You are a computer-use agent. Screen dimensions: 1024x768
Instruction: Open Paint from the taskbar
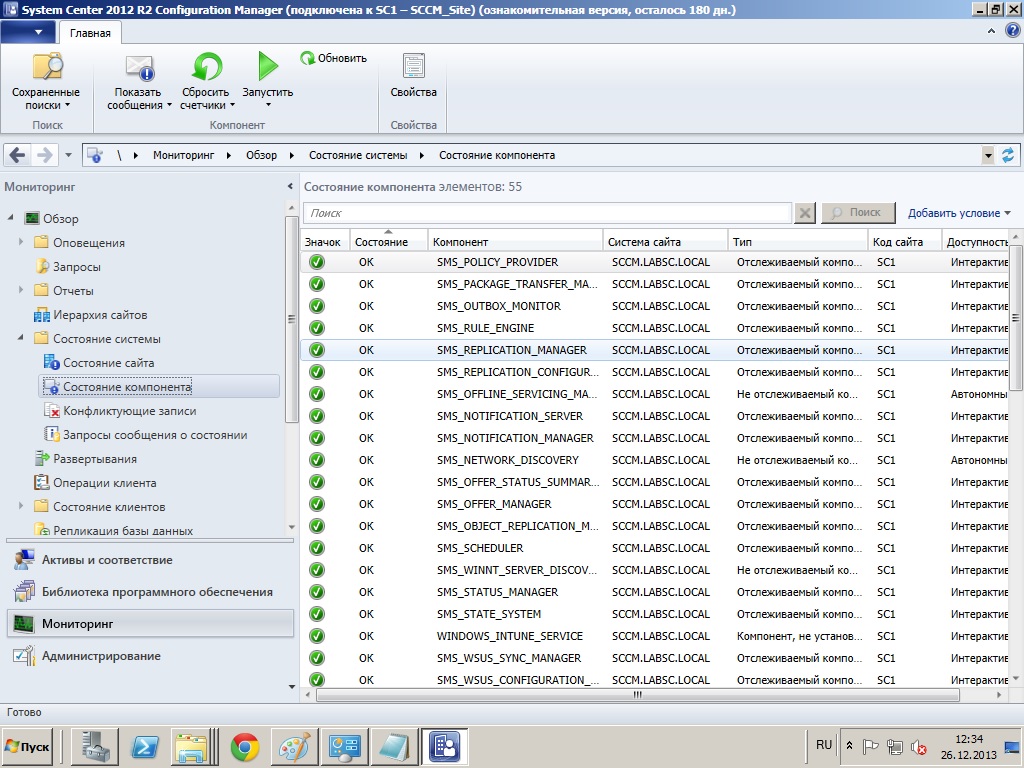(295, 746)
